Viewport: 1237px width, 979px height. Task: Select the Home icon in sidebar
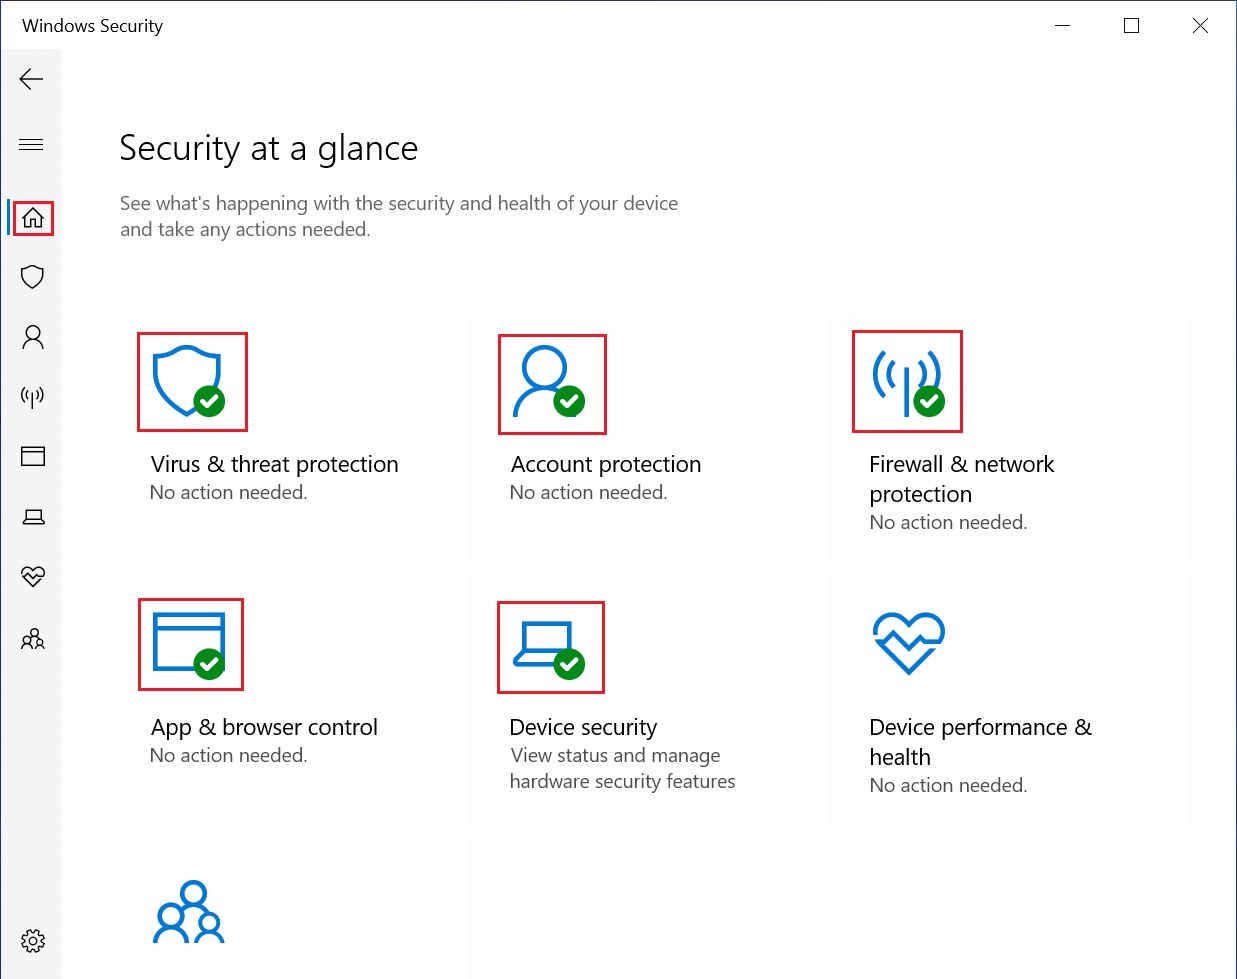33,217
